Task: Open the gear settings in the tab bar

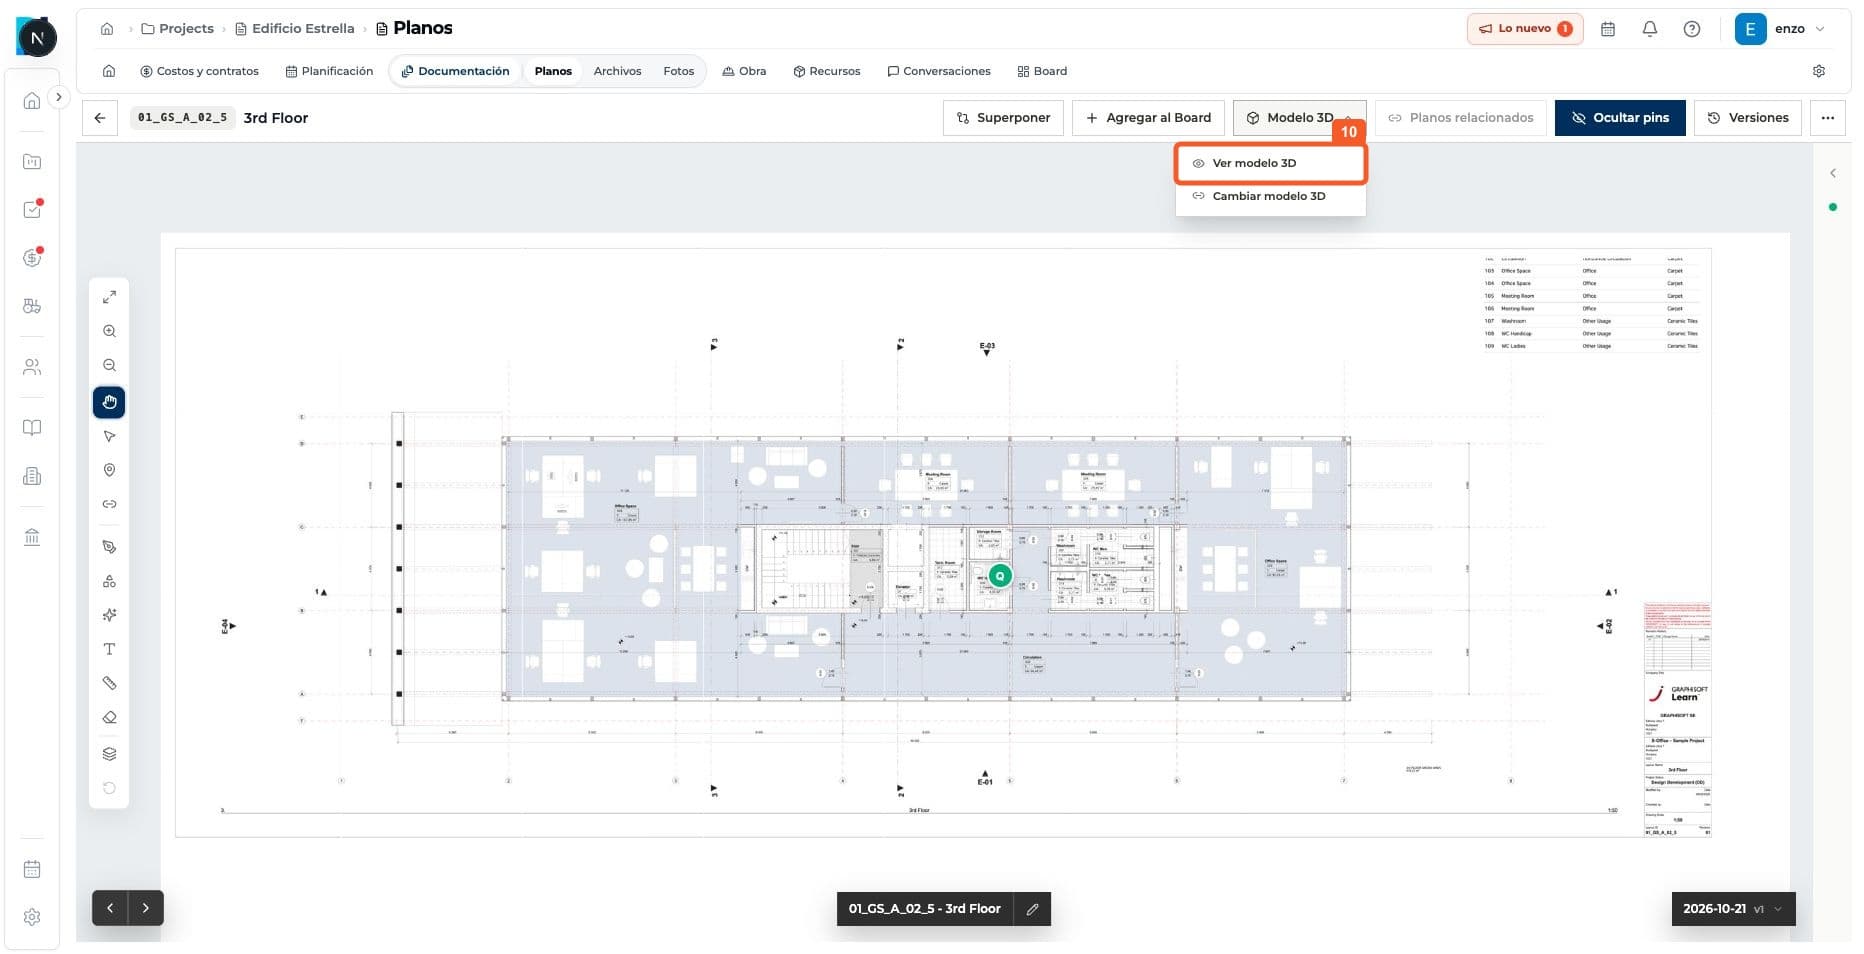Action: [x=1819, y=71]
